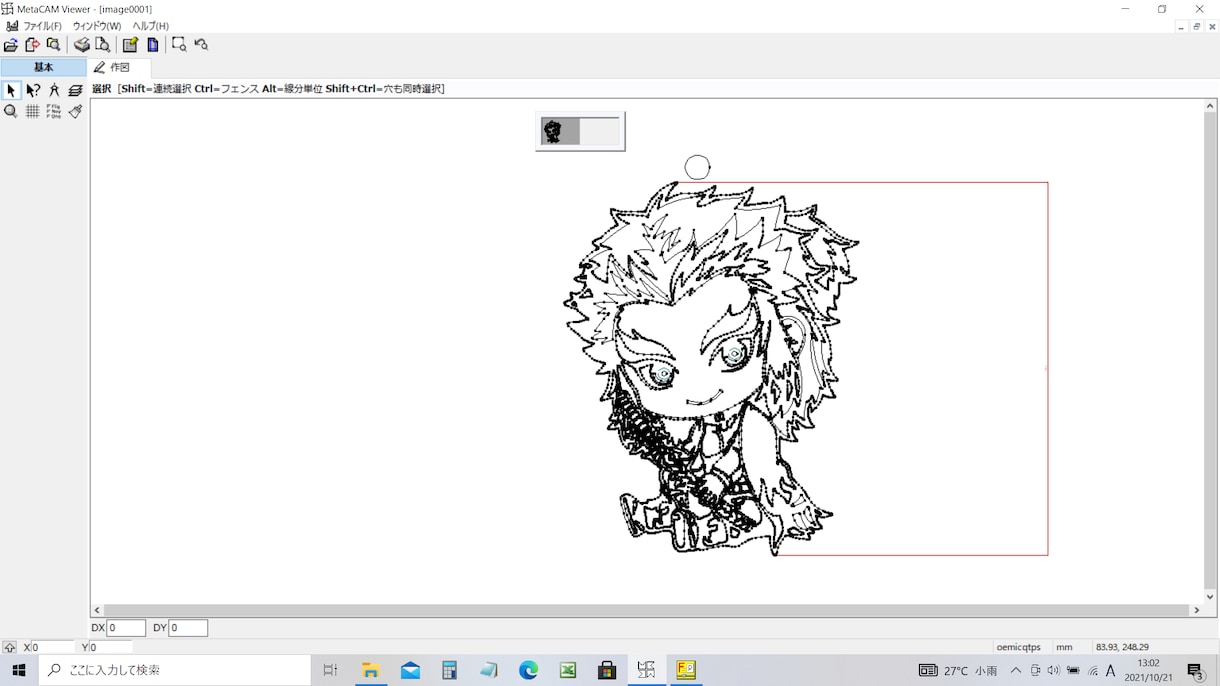Restore the inner document window
Screen dimensions: 1220x686
1196,27
